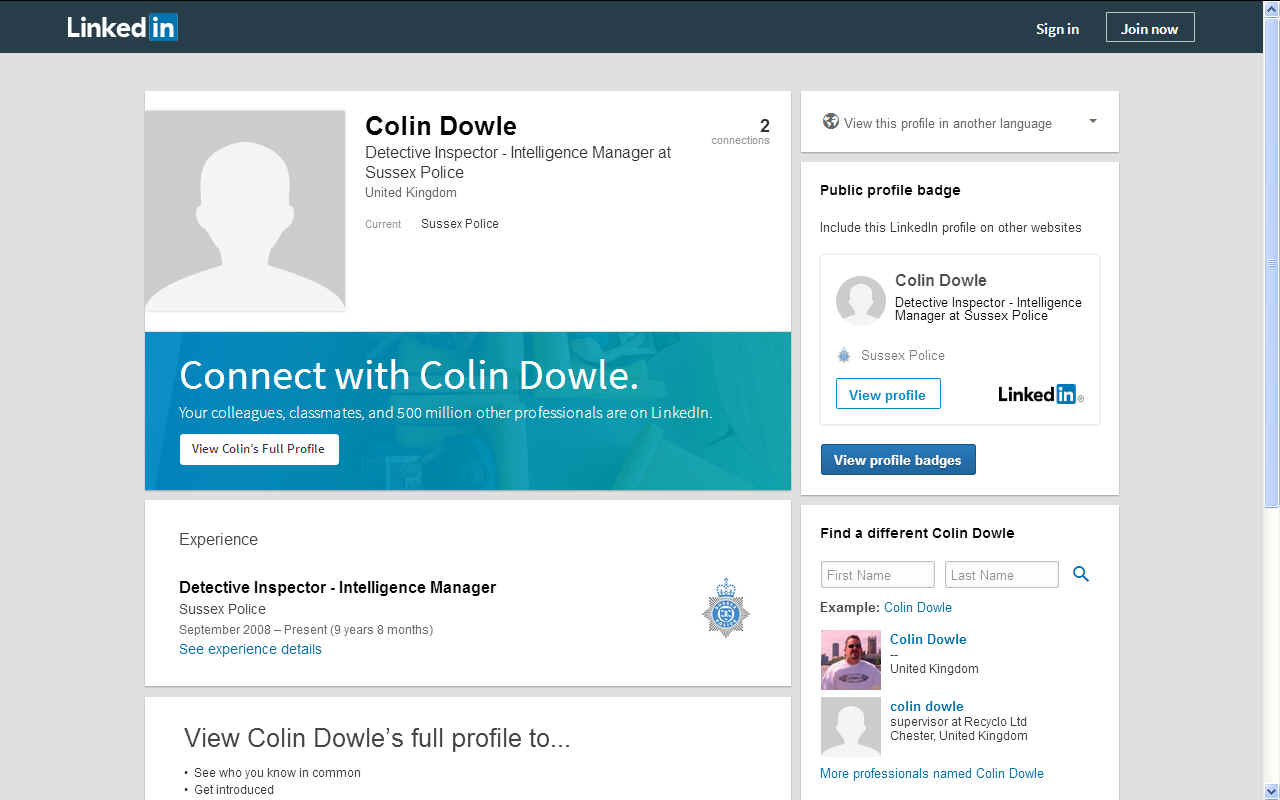This screenshot has width=1280, height=800.
Task: Focus the Last Name input field
Action: (x=1002, y=575)
